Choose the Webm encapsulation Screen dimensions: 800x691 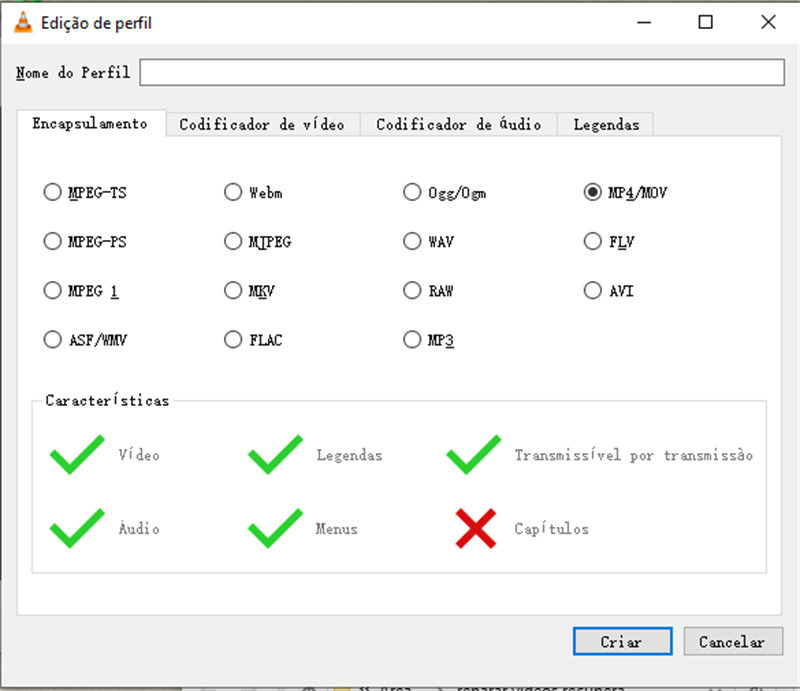click(233, 192)
